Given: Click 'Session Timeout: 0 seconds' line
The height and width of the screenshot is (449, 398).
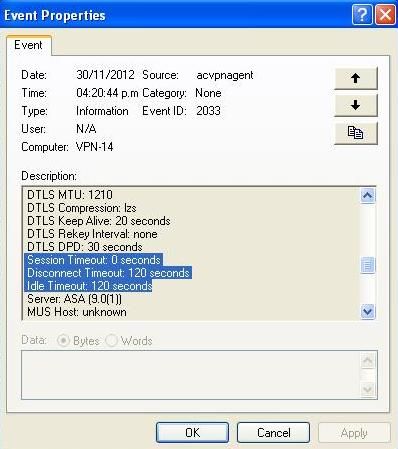Looking at the screenshot, I should pyautogui.click(x=94, y=260).
